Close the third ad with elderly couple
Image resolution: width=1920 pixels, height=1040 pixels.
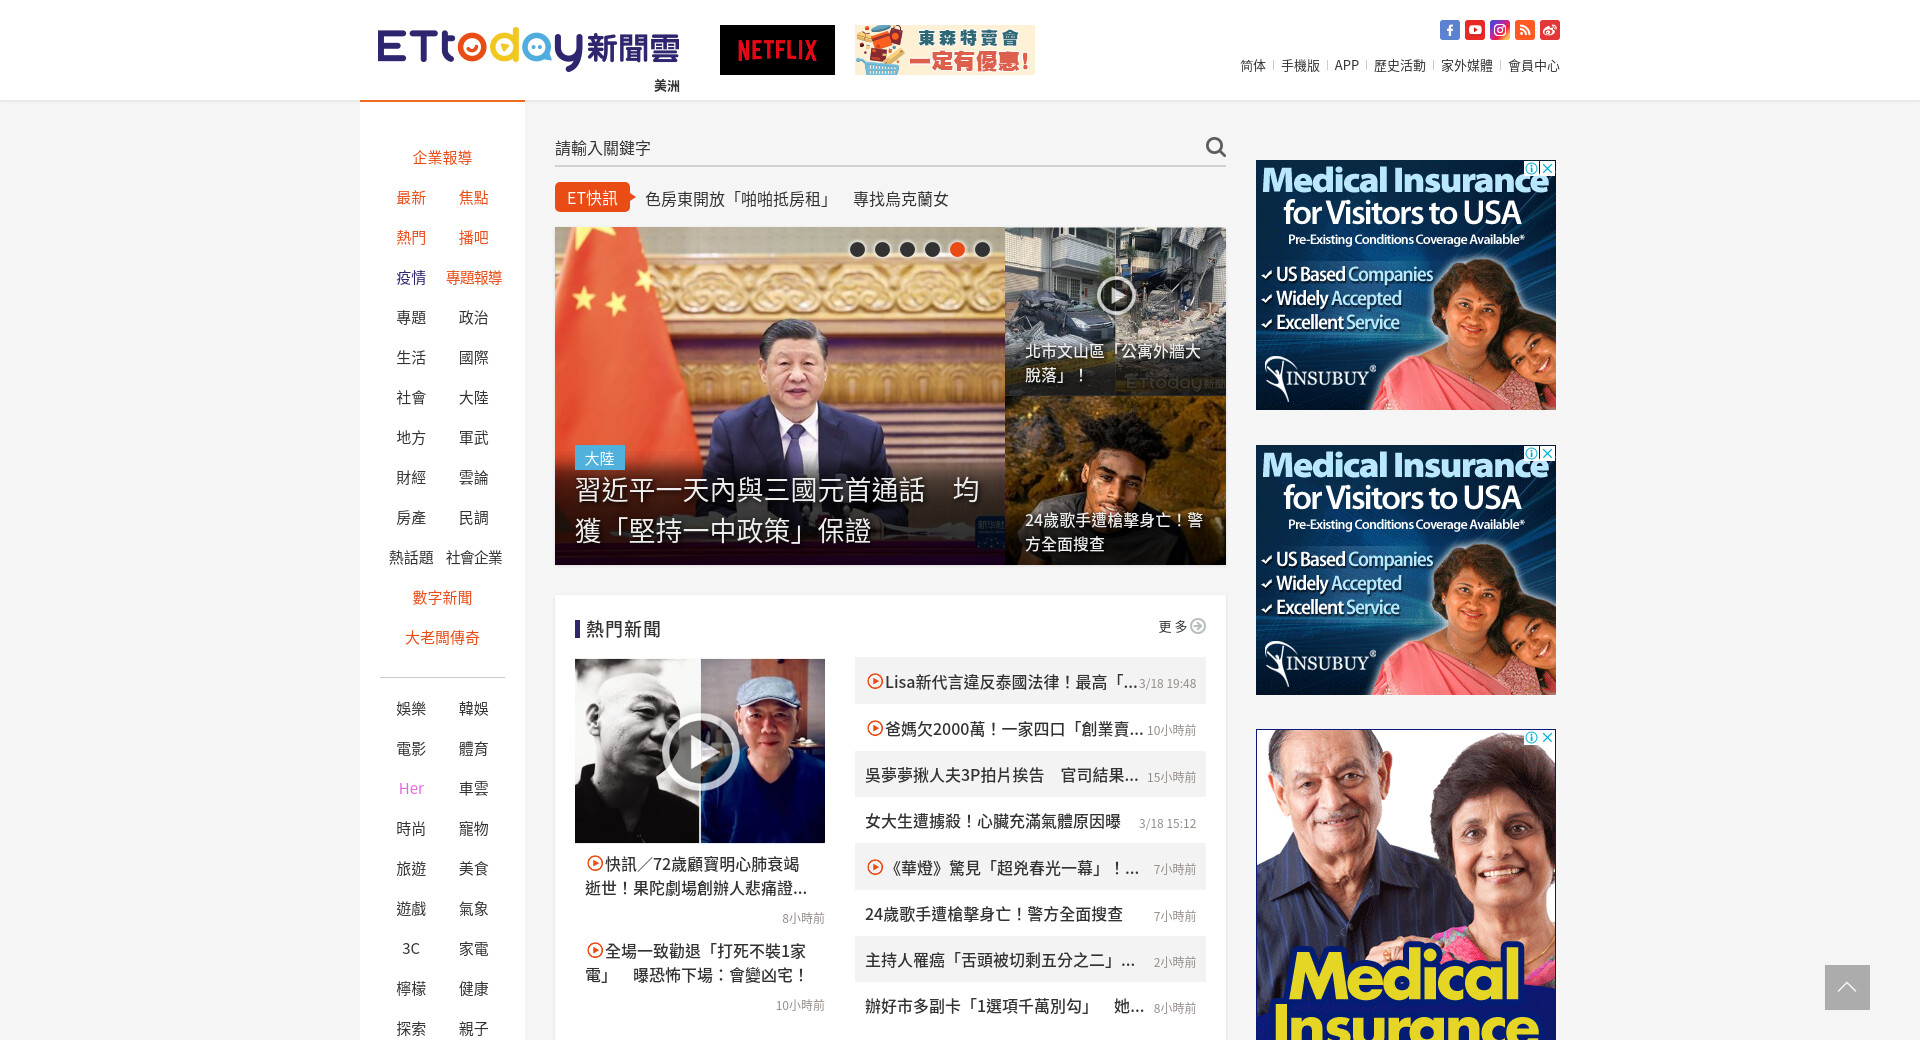1548,737
